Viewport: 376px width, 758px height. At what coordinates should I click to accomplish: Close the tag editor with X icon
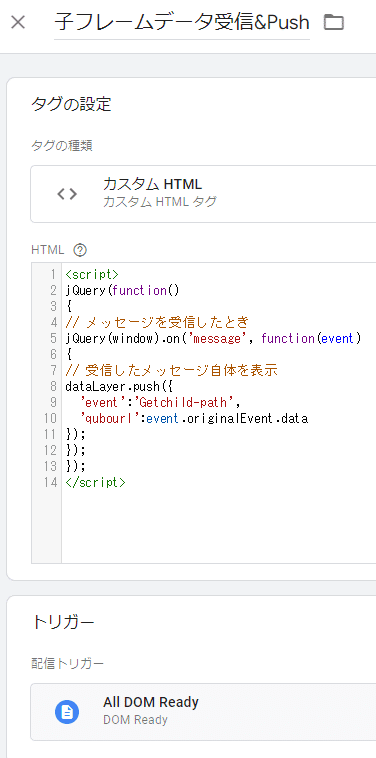(x=18, y=22)
